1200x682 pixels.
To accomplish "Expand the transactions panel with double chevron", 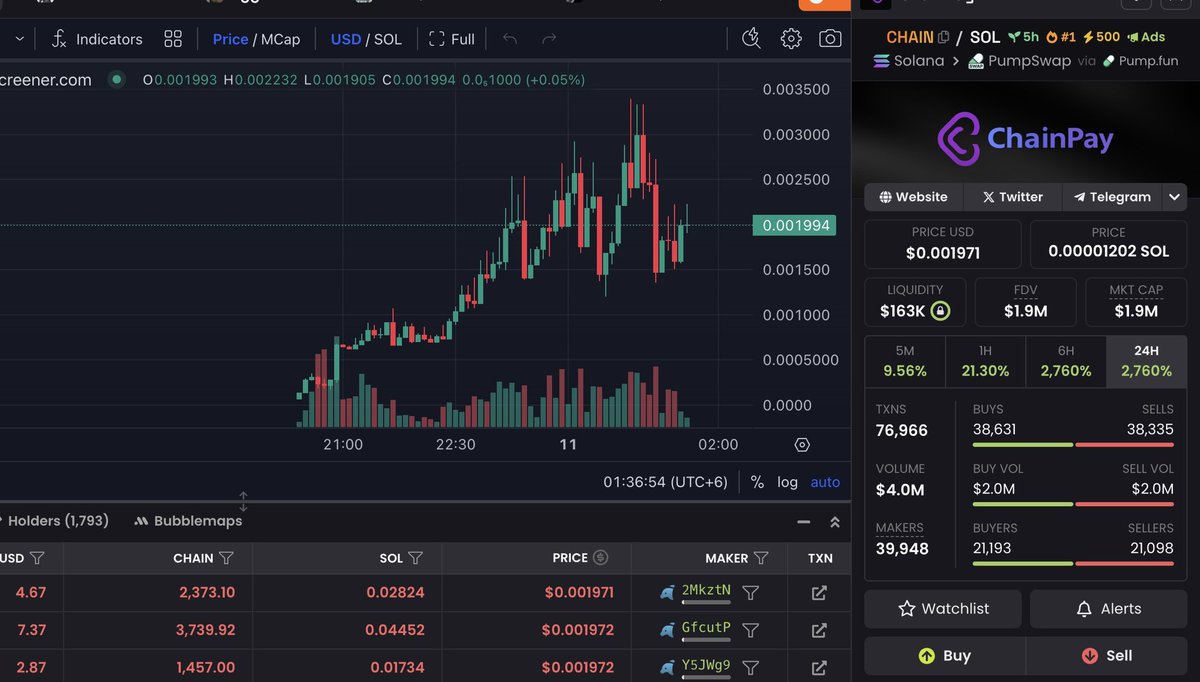I will [x=835, y=522].
